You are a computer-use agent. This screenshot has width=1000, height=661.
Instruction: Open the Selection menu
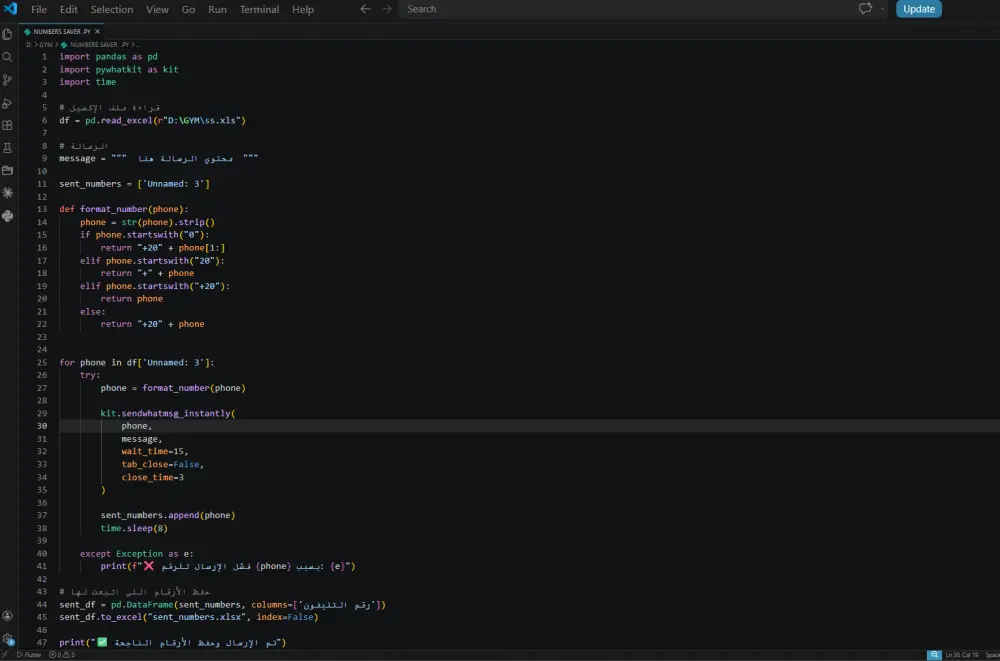point(112,9)
